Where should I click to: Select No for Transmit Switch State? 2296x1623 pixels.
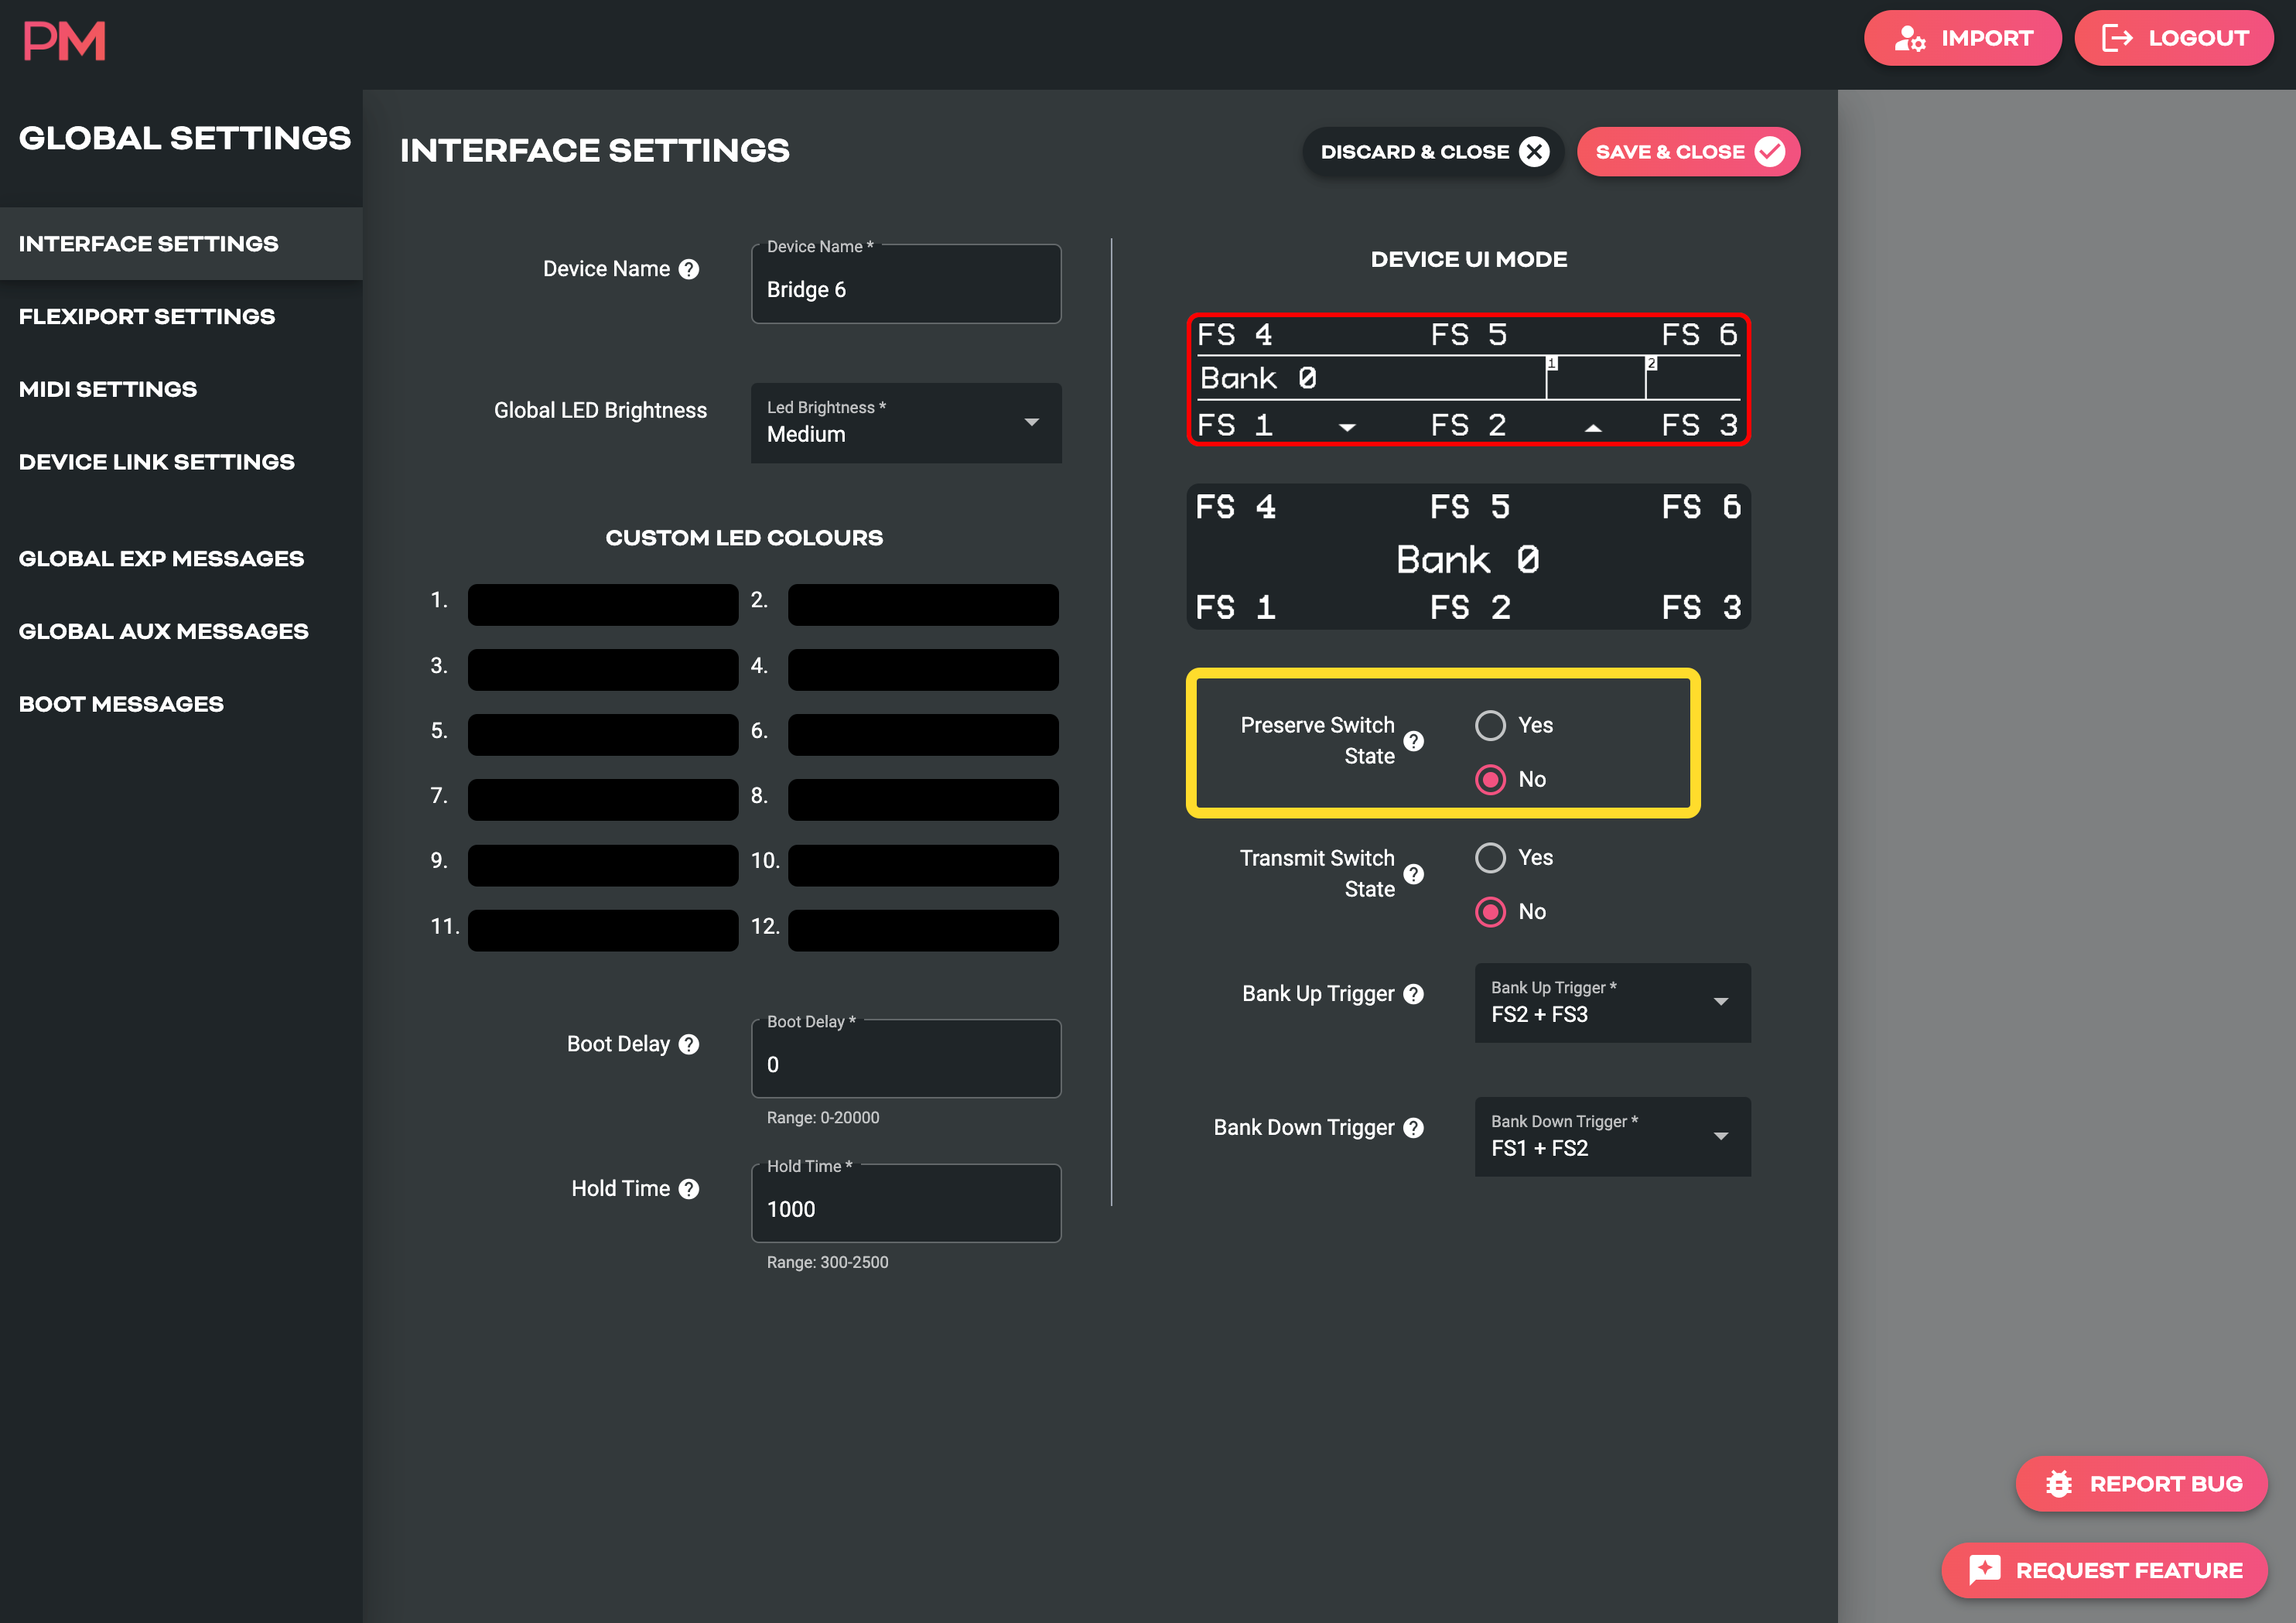tap(1491, 911)
